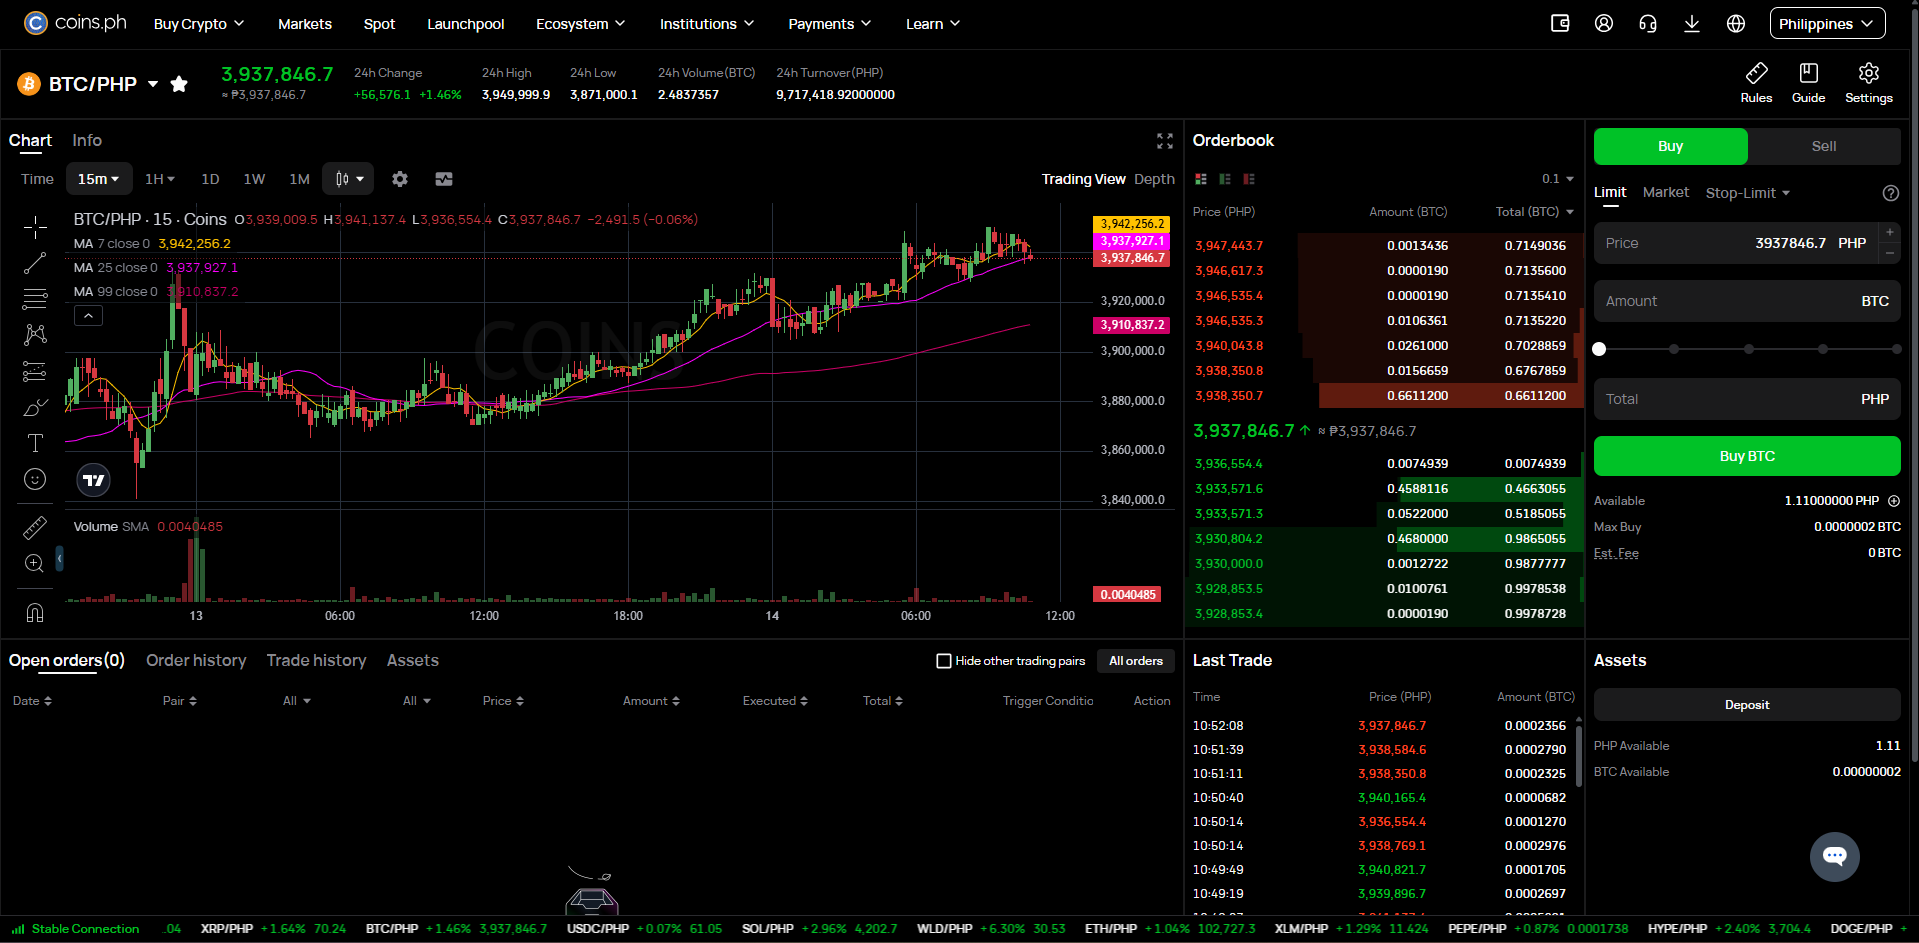
Task: Toggle the BTC/PHP favorite star
Action: pyautogui.click(x=179, y=84)
